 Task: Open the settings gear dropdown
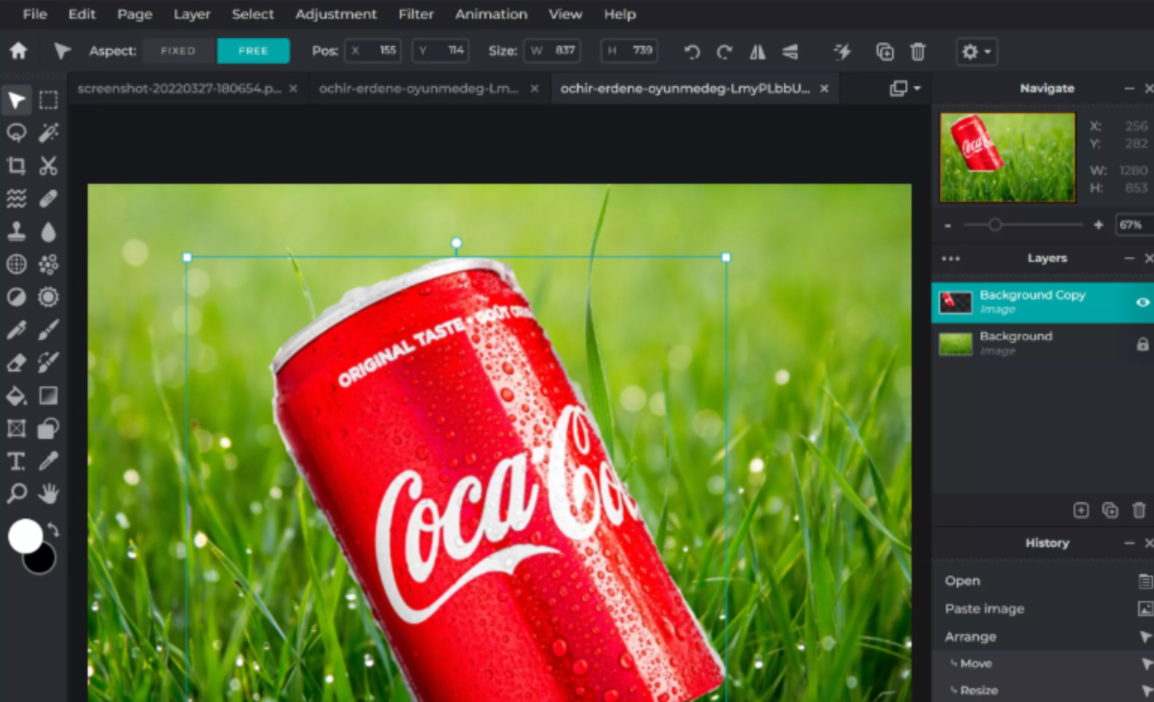click(x=973, y=51)
